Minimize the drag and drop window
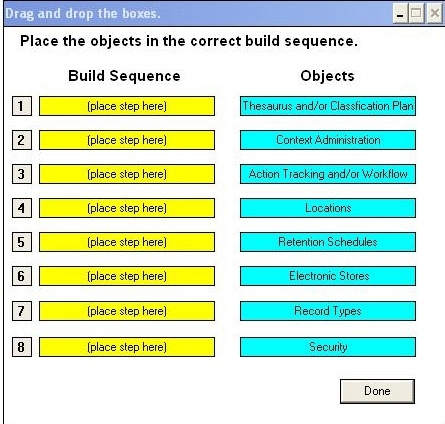Image resolution: width=445 pixels, height=424 pixels. (x=400, y=14)
